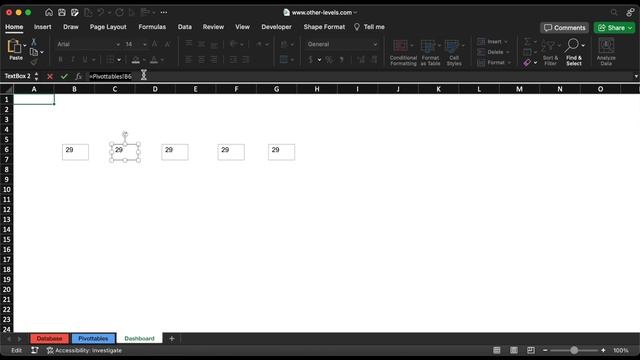Viewport: 640px width, 360px height.
Task: Click the zoom in plus button
Action: click(x=603, y=350)
